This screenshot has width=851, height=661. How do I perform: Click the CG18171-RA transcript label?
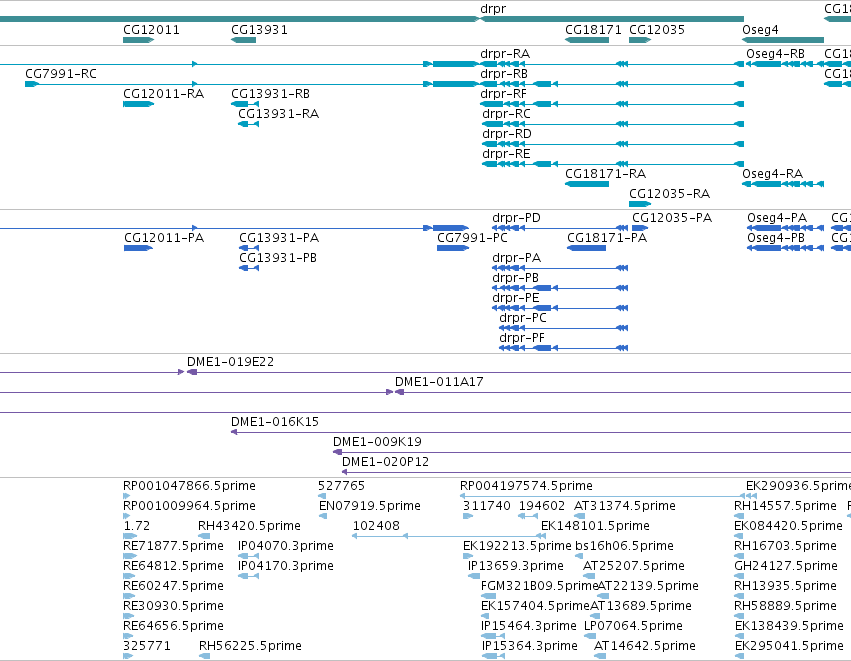click(605, 174)
